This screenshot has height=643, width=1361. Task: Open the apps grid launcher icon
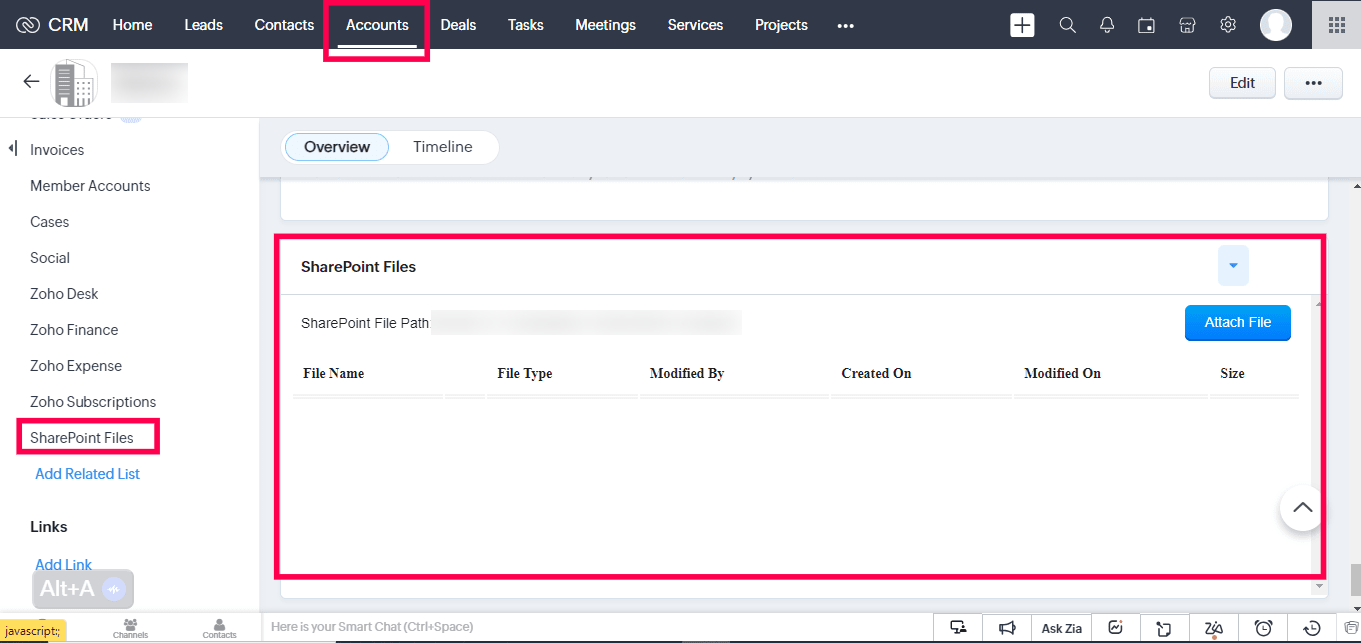1336,25
